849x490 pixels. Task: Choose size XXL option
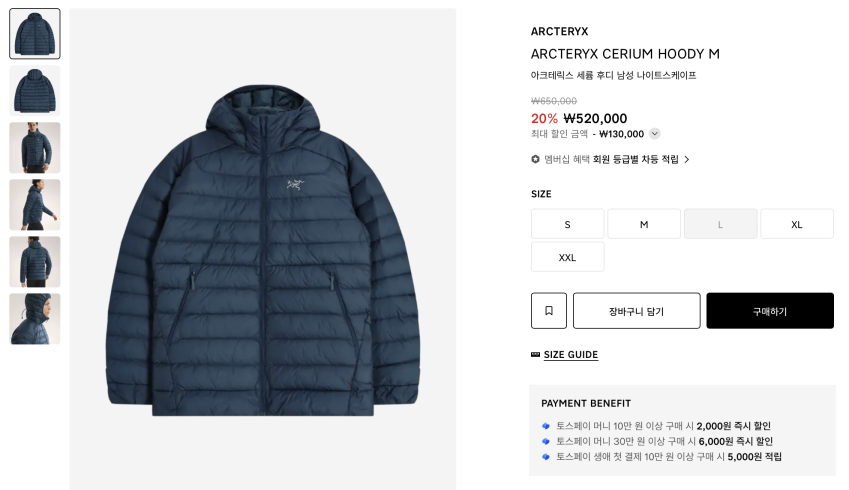point(567,257)
